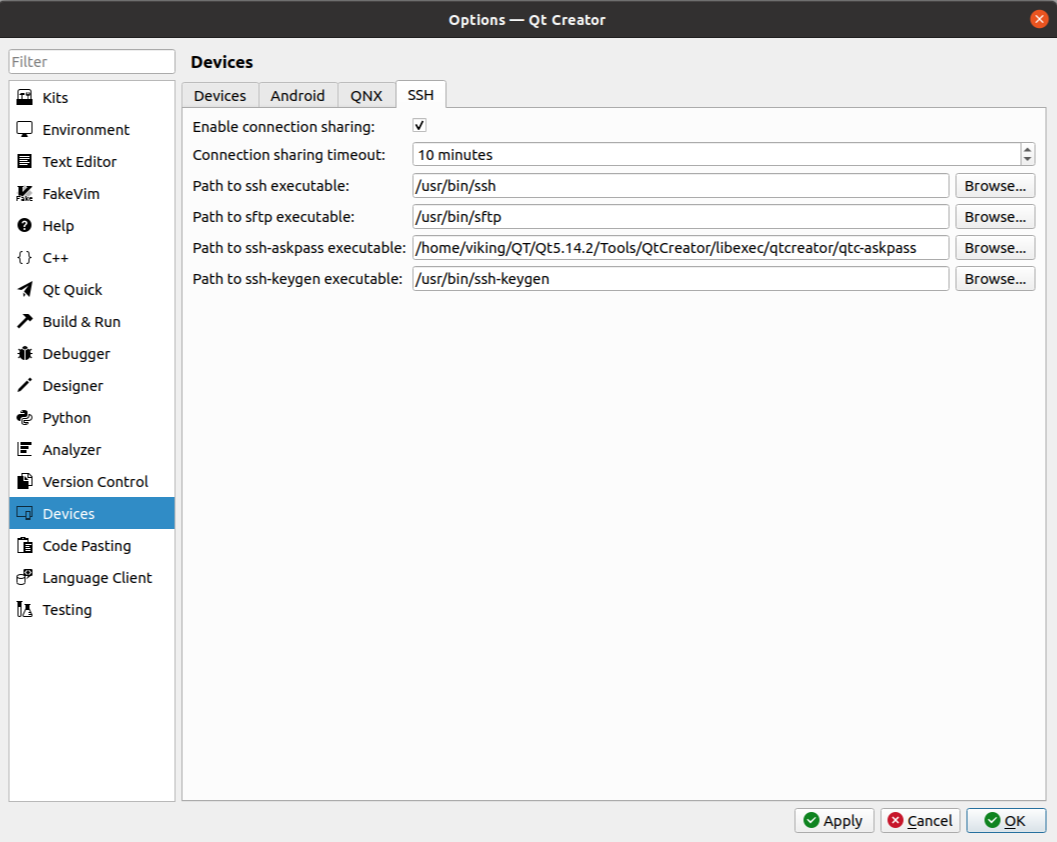This screenshot has width=1057, height=842.
Task: Click the connection sharing timeout field
Action: [x=717, y=154]
